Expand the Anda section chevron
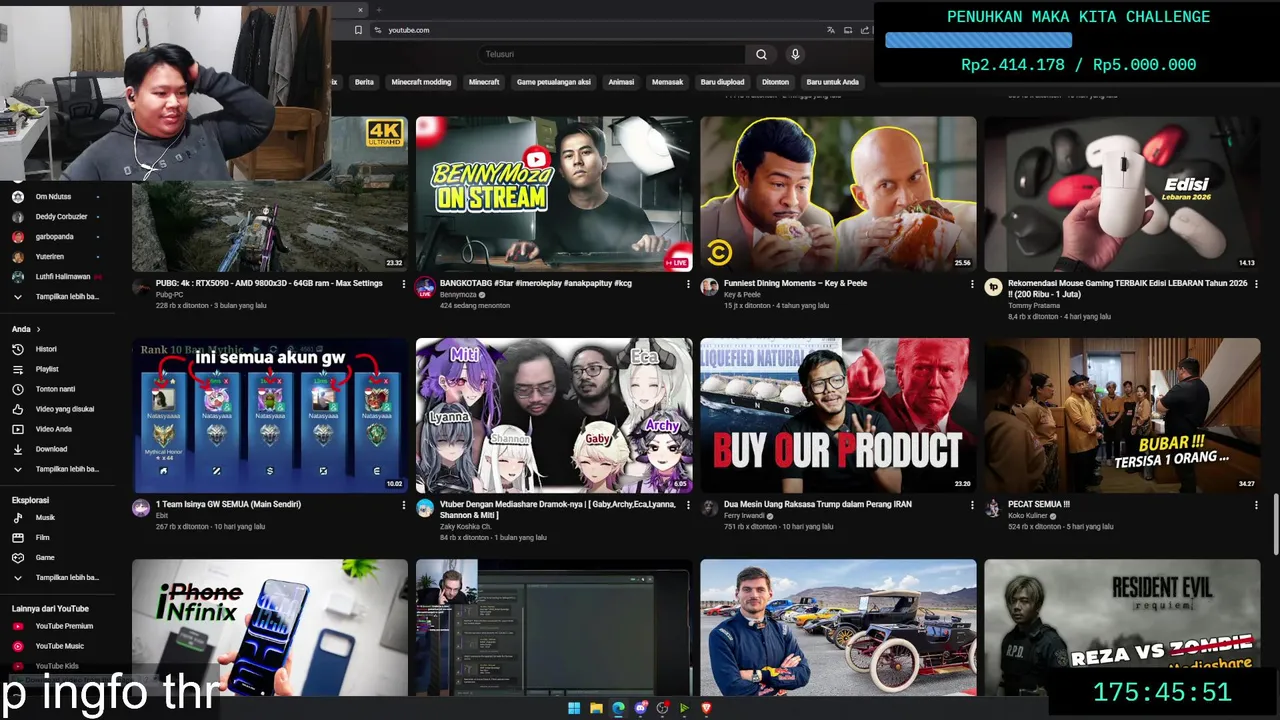Image resolution: width=1280 pixels, height=720 pixels. point(38,329)
